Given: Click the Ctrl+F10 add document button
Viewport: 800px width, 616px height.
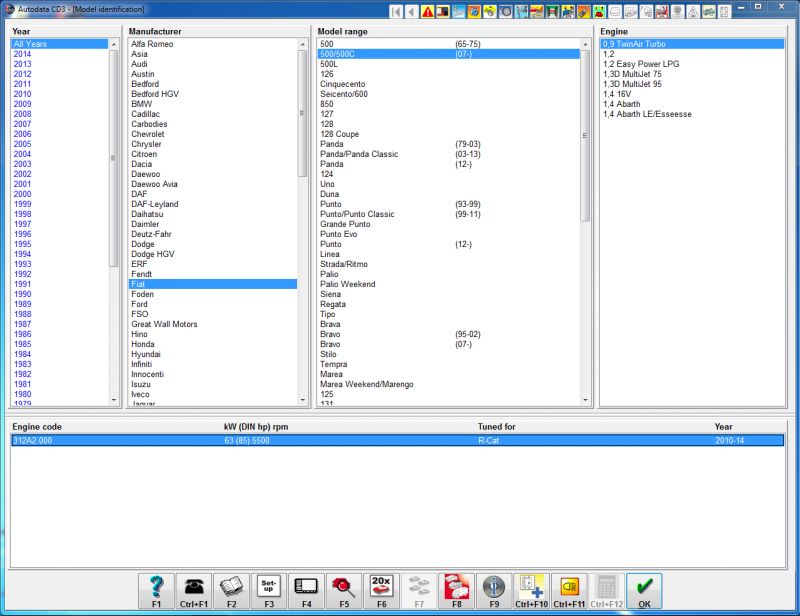Looking at the screenshot, I should 532,591.
